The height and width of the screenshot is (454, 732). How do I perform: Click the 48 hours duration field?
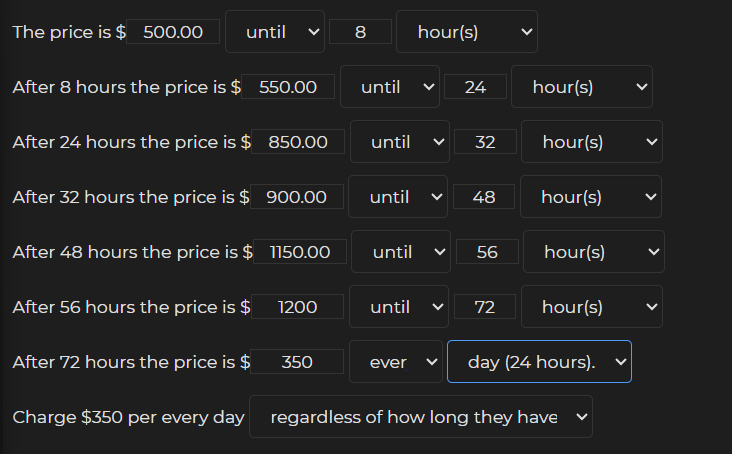pos(484,197)
